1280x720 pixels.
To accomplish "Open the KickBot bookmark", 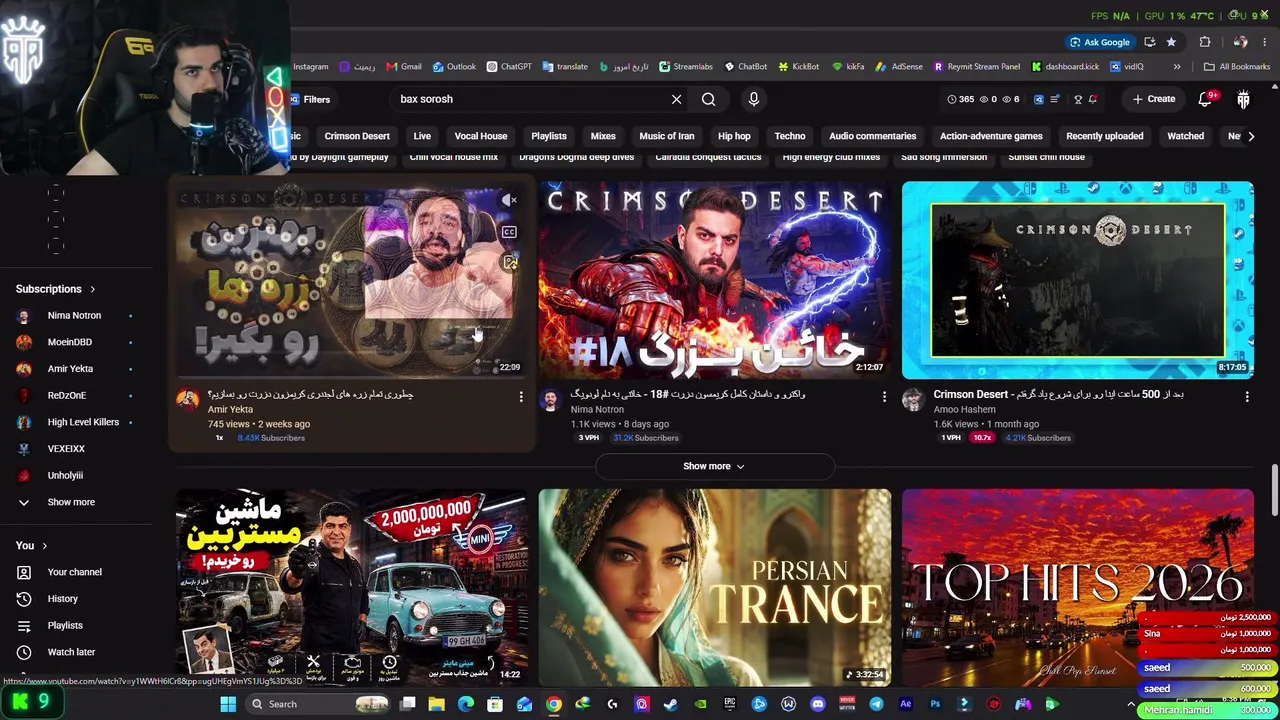I will point(798,67).
